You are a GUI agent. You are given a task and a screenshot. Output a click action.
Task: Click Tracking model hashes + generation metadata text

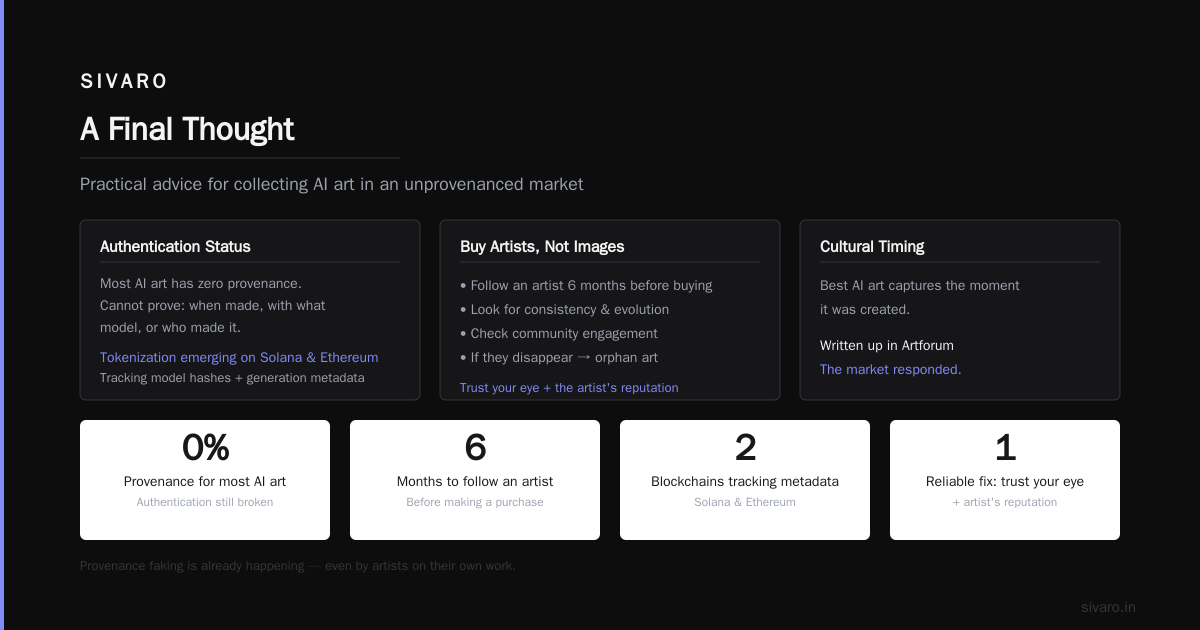point(232,378)
